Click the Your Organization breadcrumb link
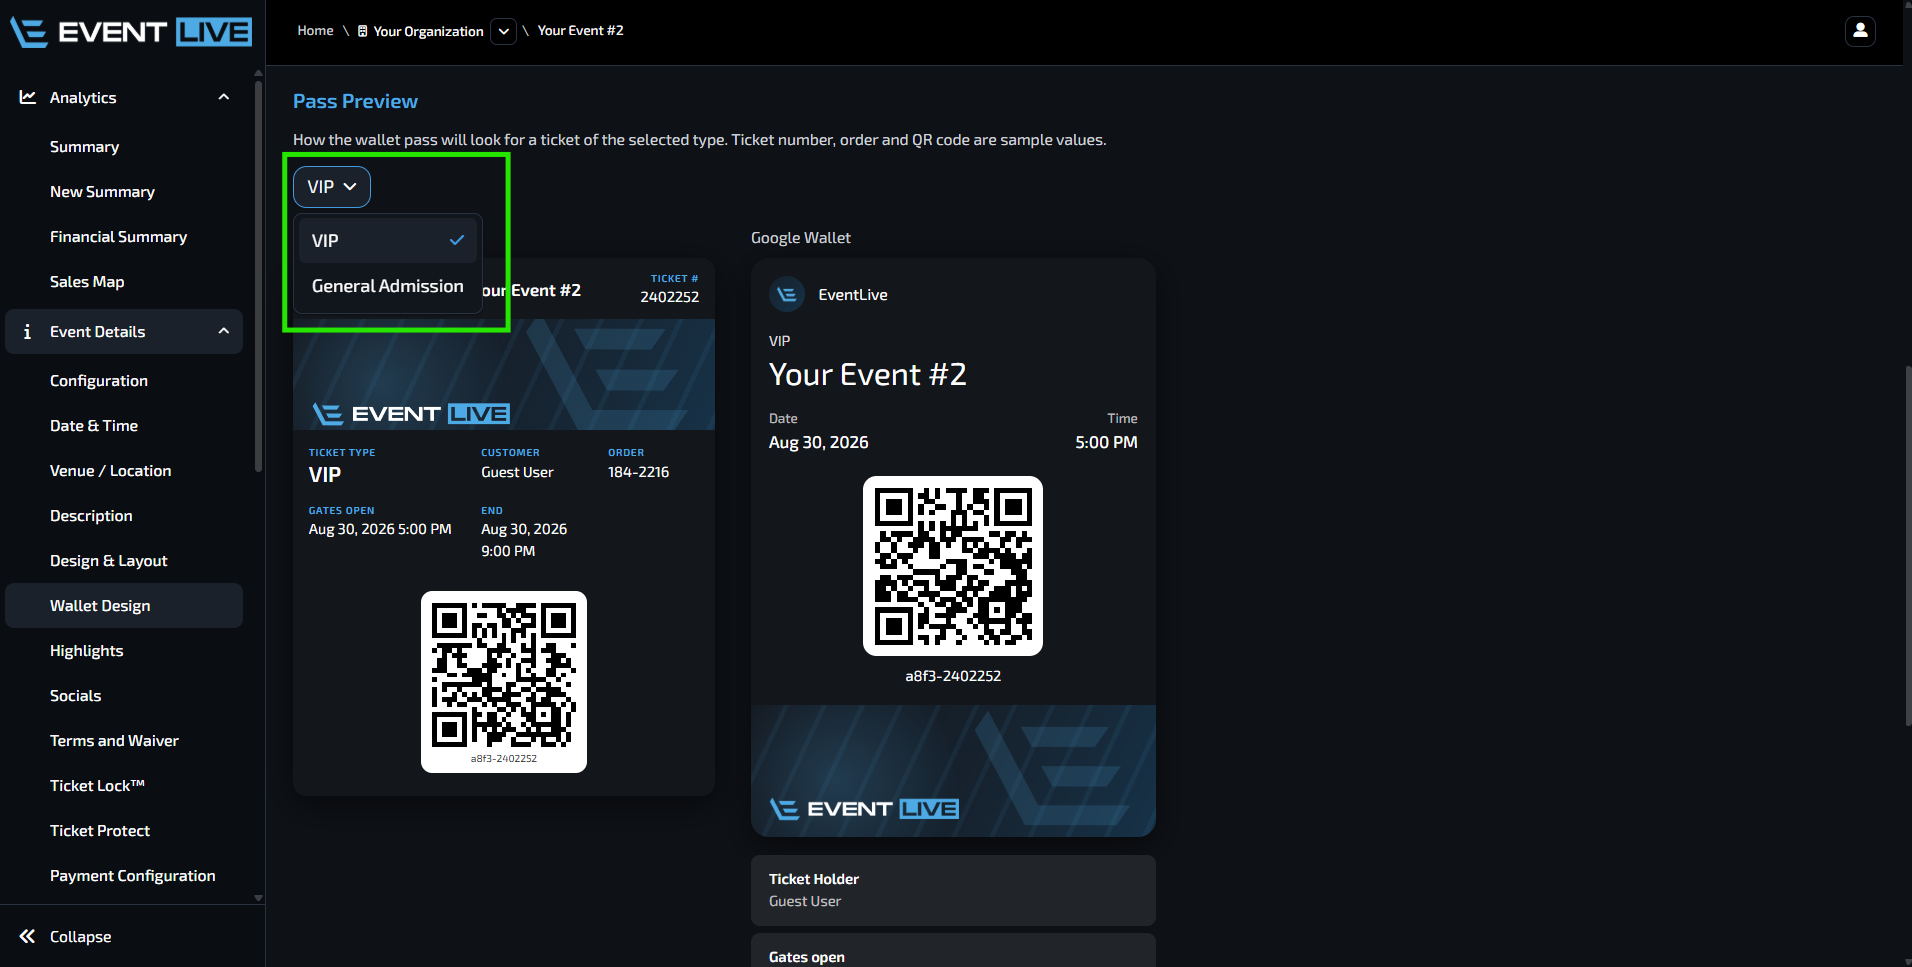The width and height of the screenshot is (1912, 967). coord(428,31)
